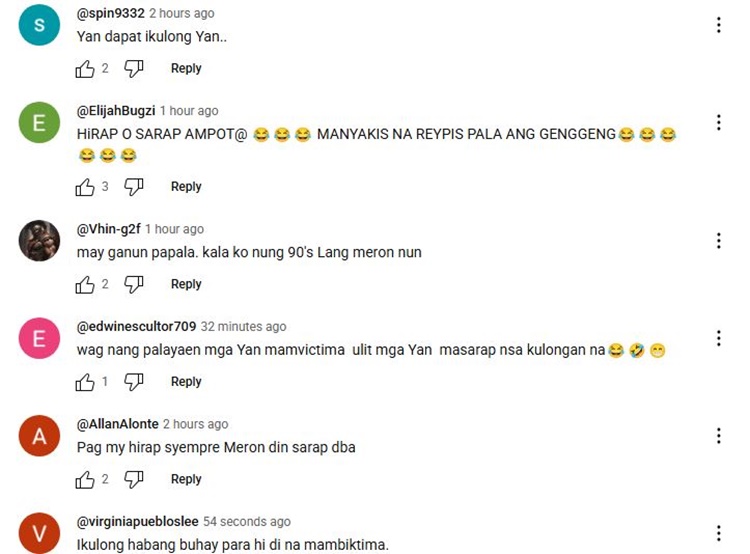Like @ElijahBugzi's comment
This screenshot has width=750, height=554.
[85, 187]
